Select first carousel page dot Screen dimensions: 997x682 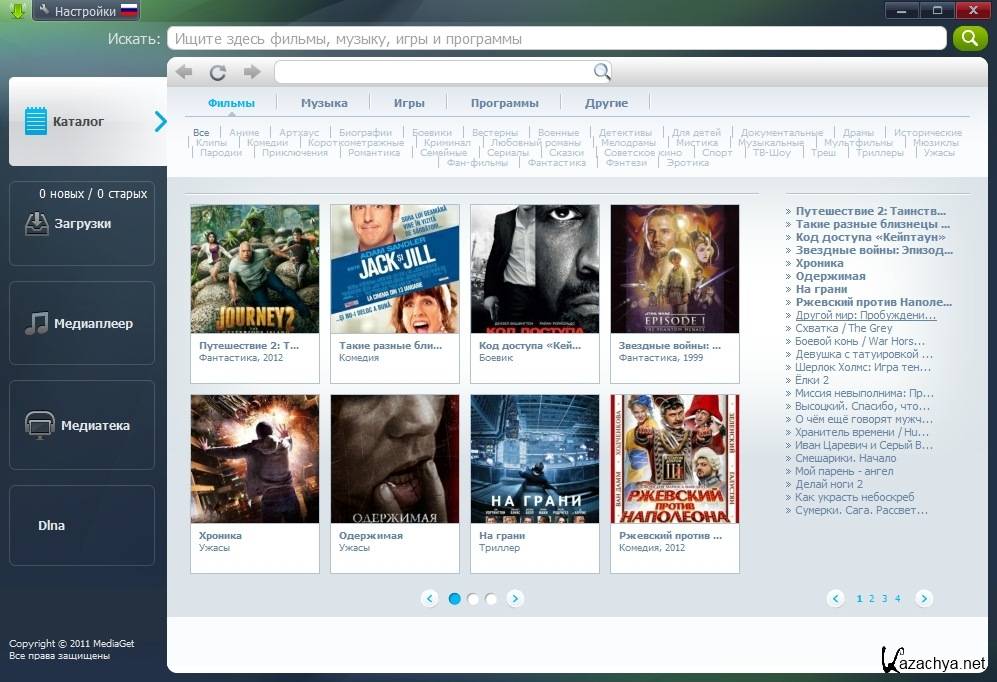pyautogui.click(x=455, y=599)
